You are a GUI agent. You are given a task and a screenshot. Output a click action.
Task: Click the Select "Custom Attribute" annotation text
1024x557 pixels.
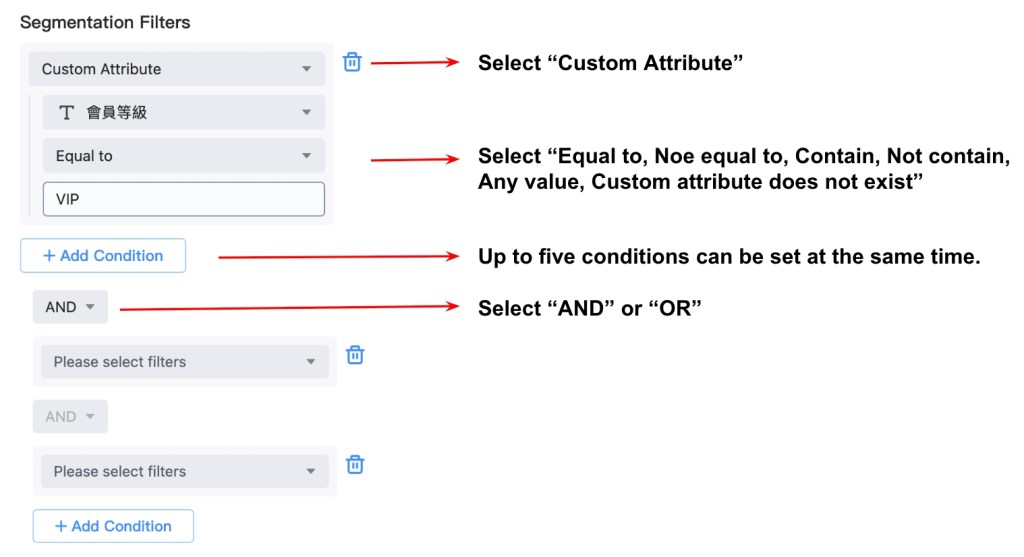[611, 63]
